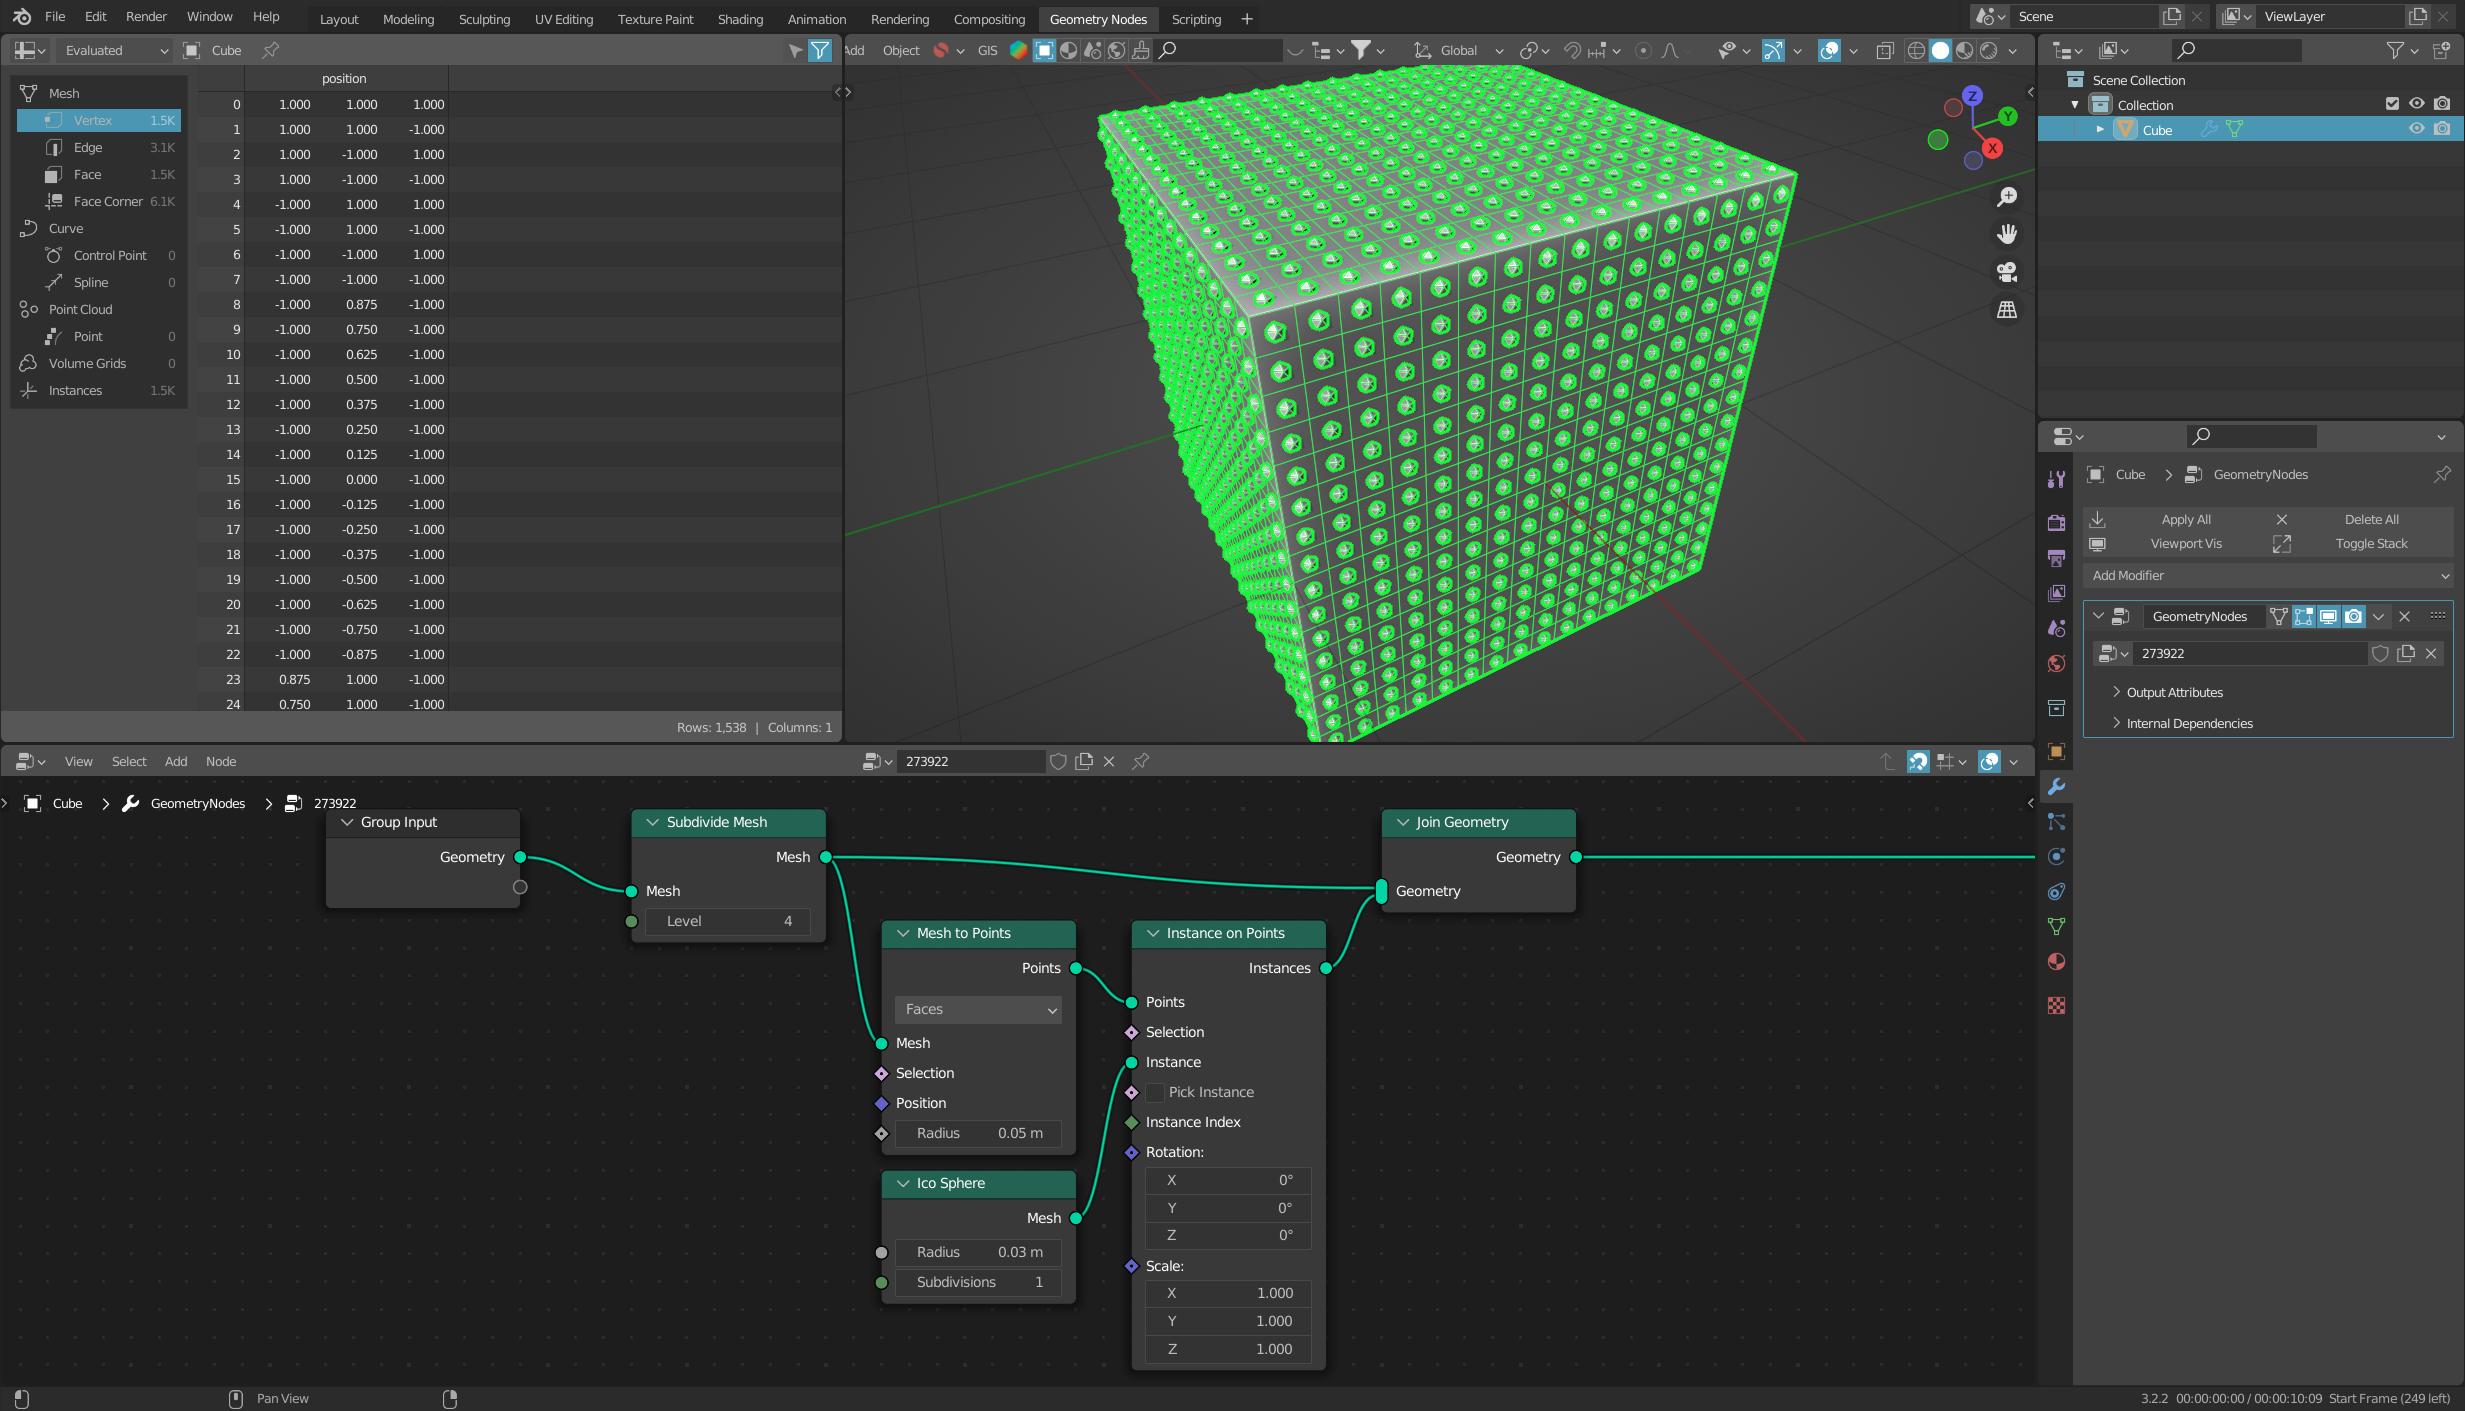2465x1411 pixels.
Task: Select the Edge domain in the Spreadsheet sidebar
Action: (x=90, y=147)
